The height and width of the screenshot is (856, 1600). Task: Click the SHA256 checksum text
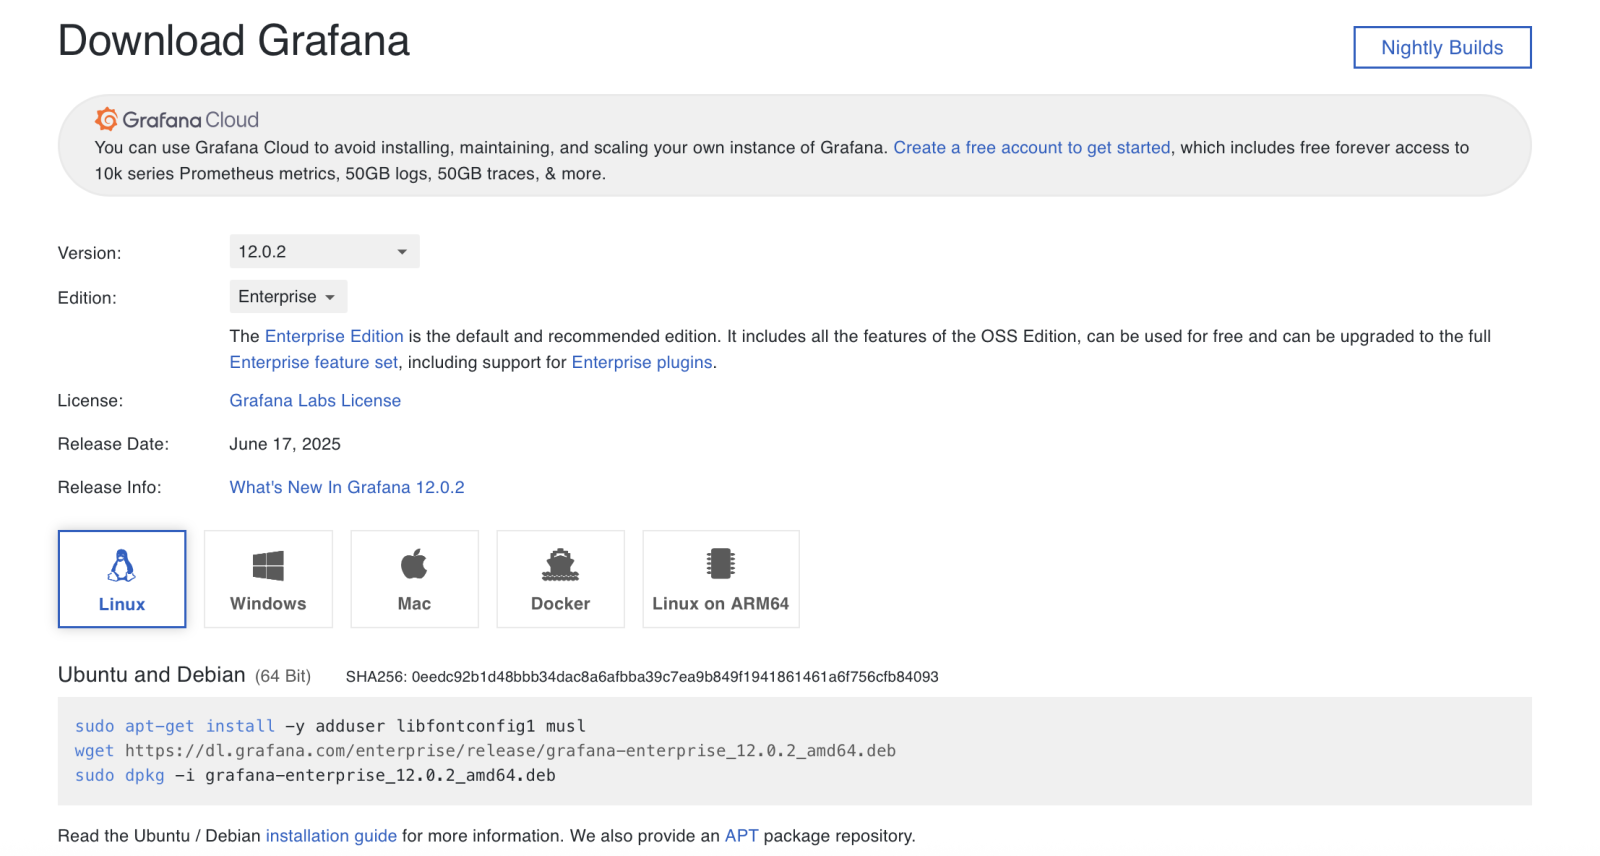point(642,677)
